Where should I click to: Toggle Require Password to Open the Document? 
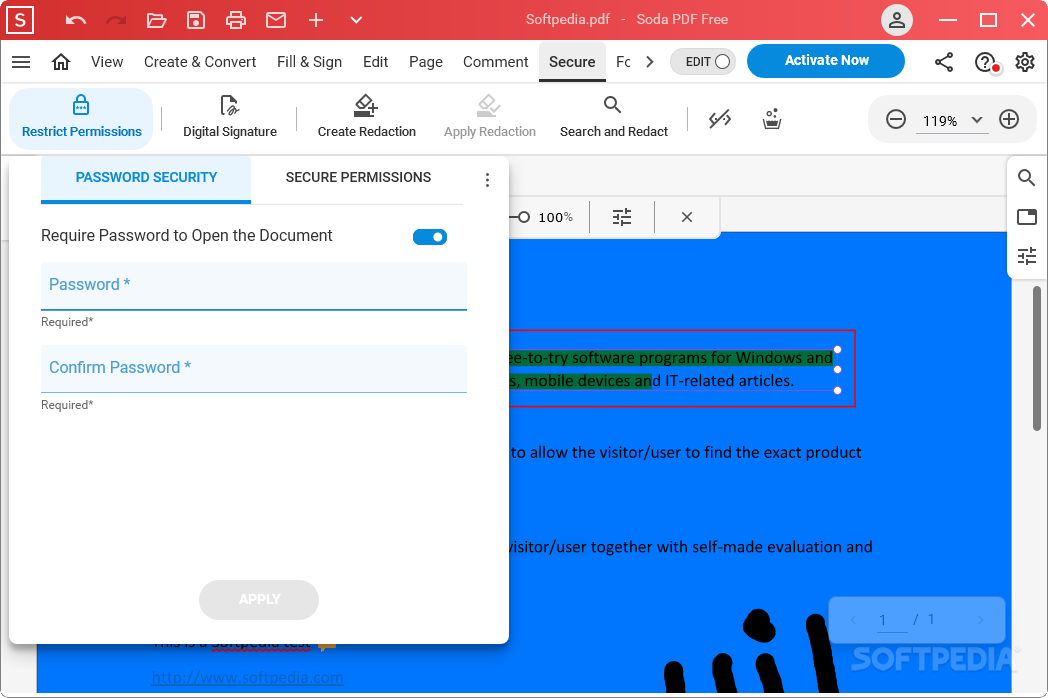click(430, 237)
